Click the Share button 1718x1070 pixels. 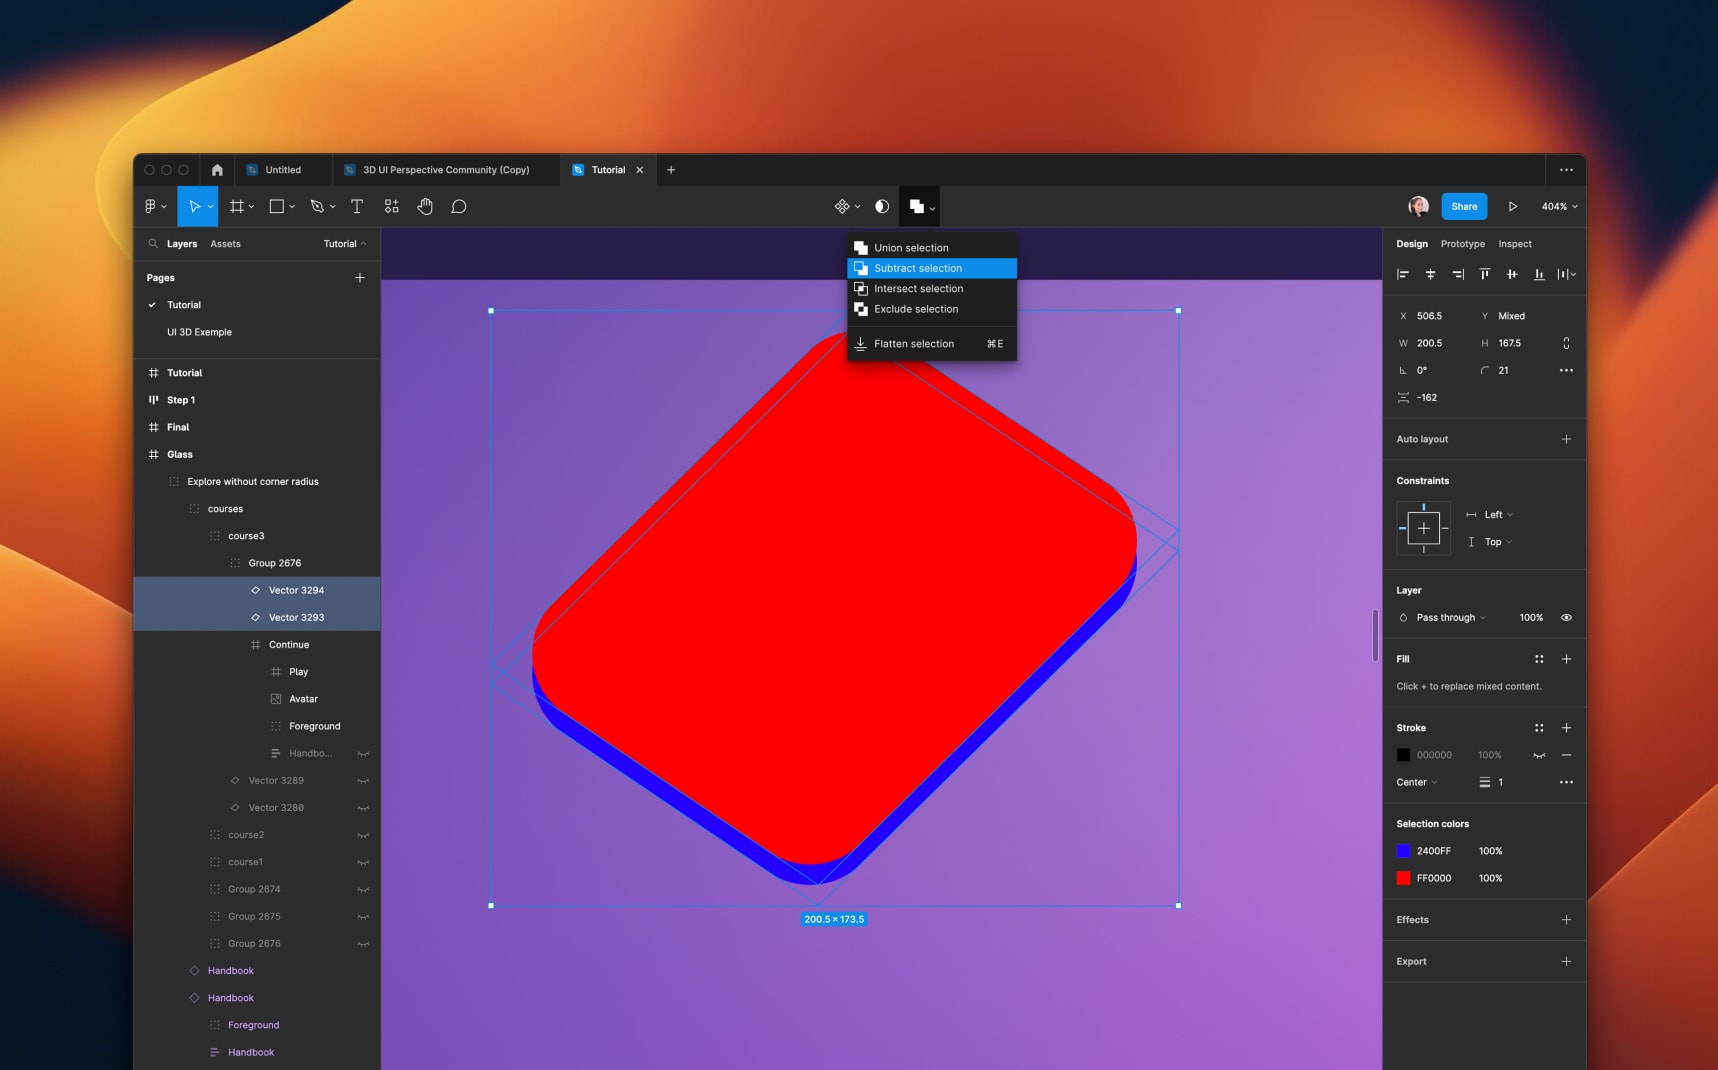pyautogui.click(x=1464, y=206)
